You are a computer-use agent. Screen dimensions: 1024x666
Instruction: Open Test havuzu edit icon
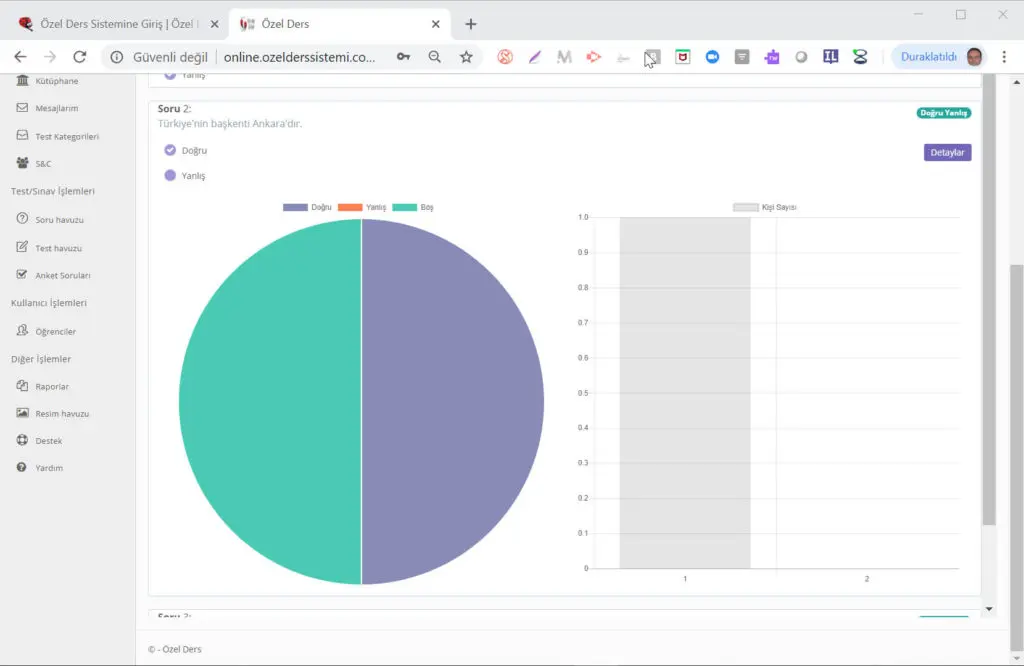click(x=23, y=247)
